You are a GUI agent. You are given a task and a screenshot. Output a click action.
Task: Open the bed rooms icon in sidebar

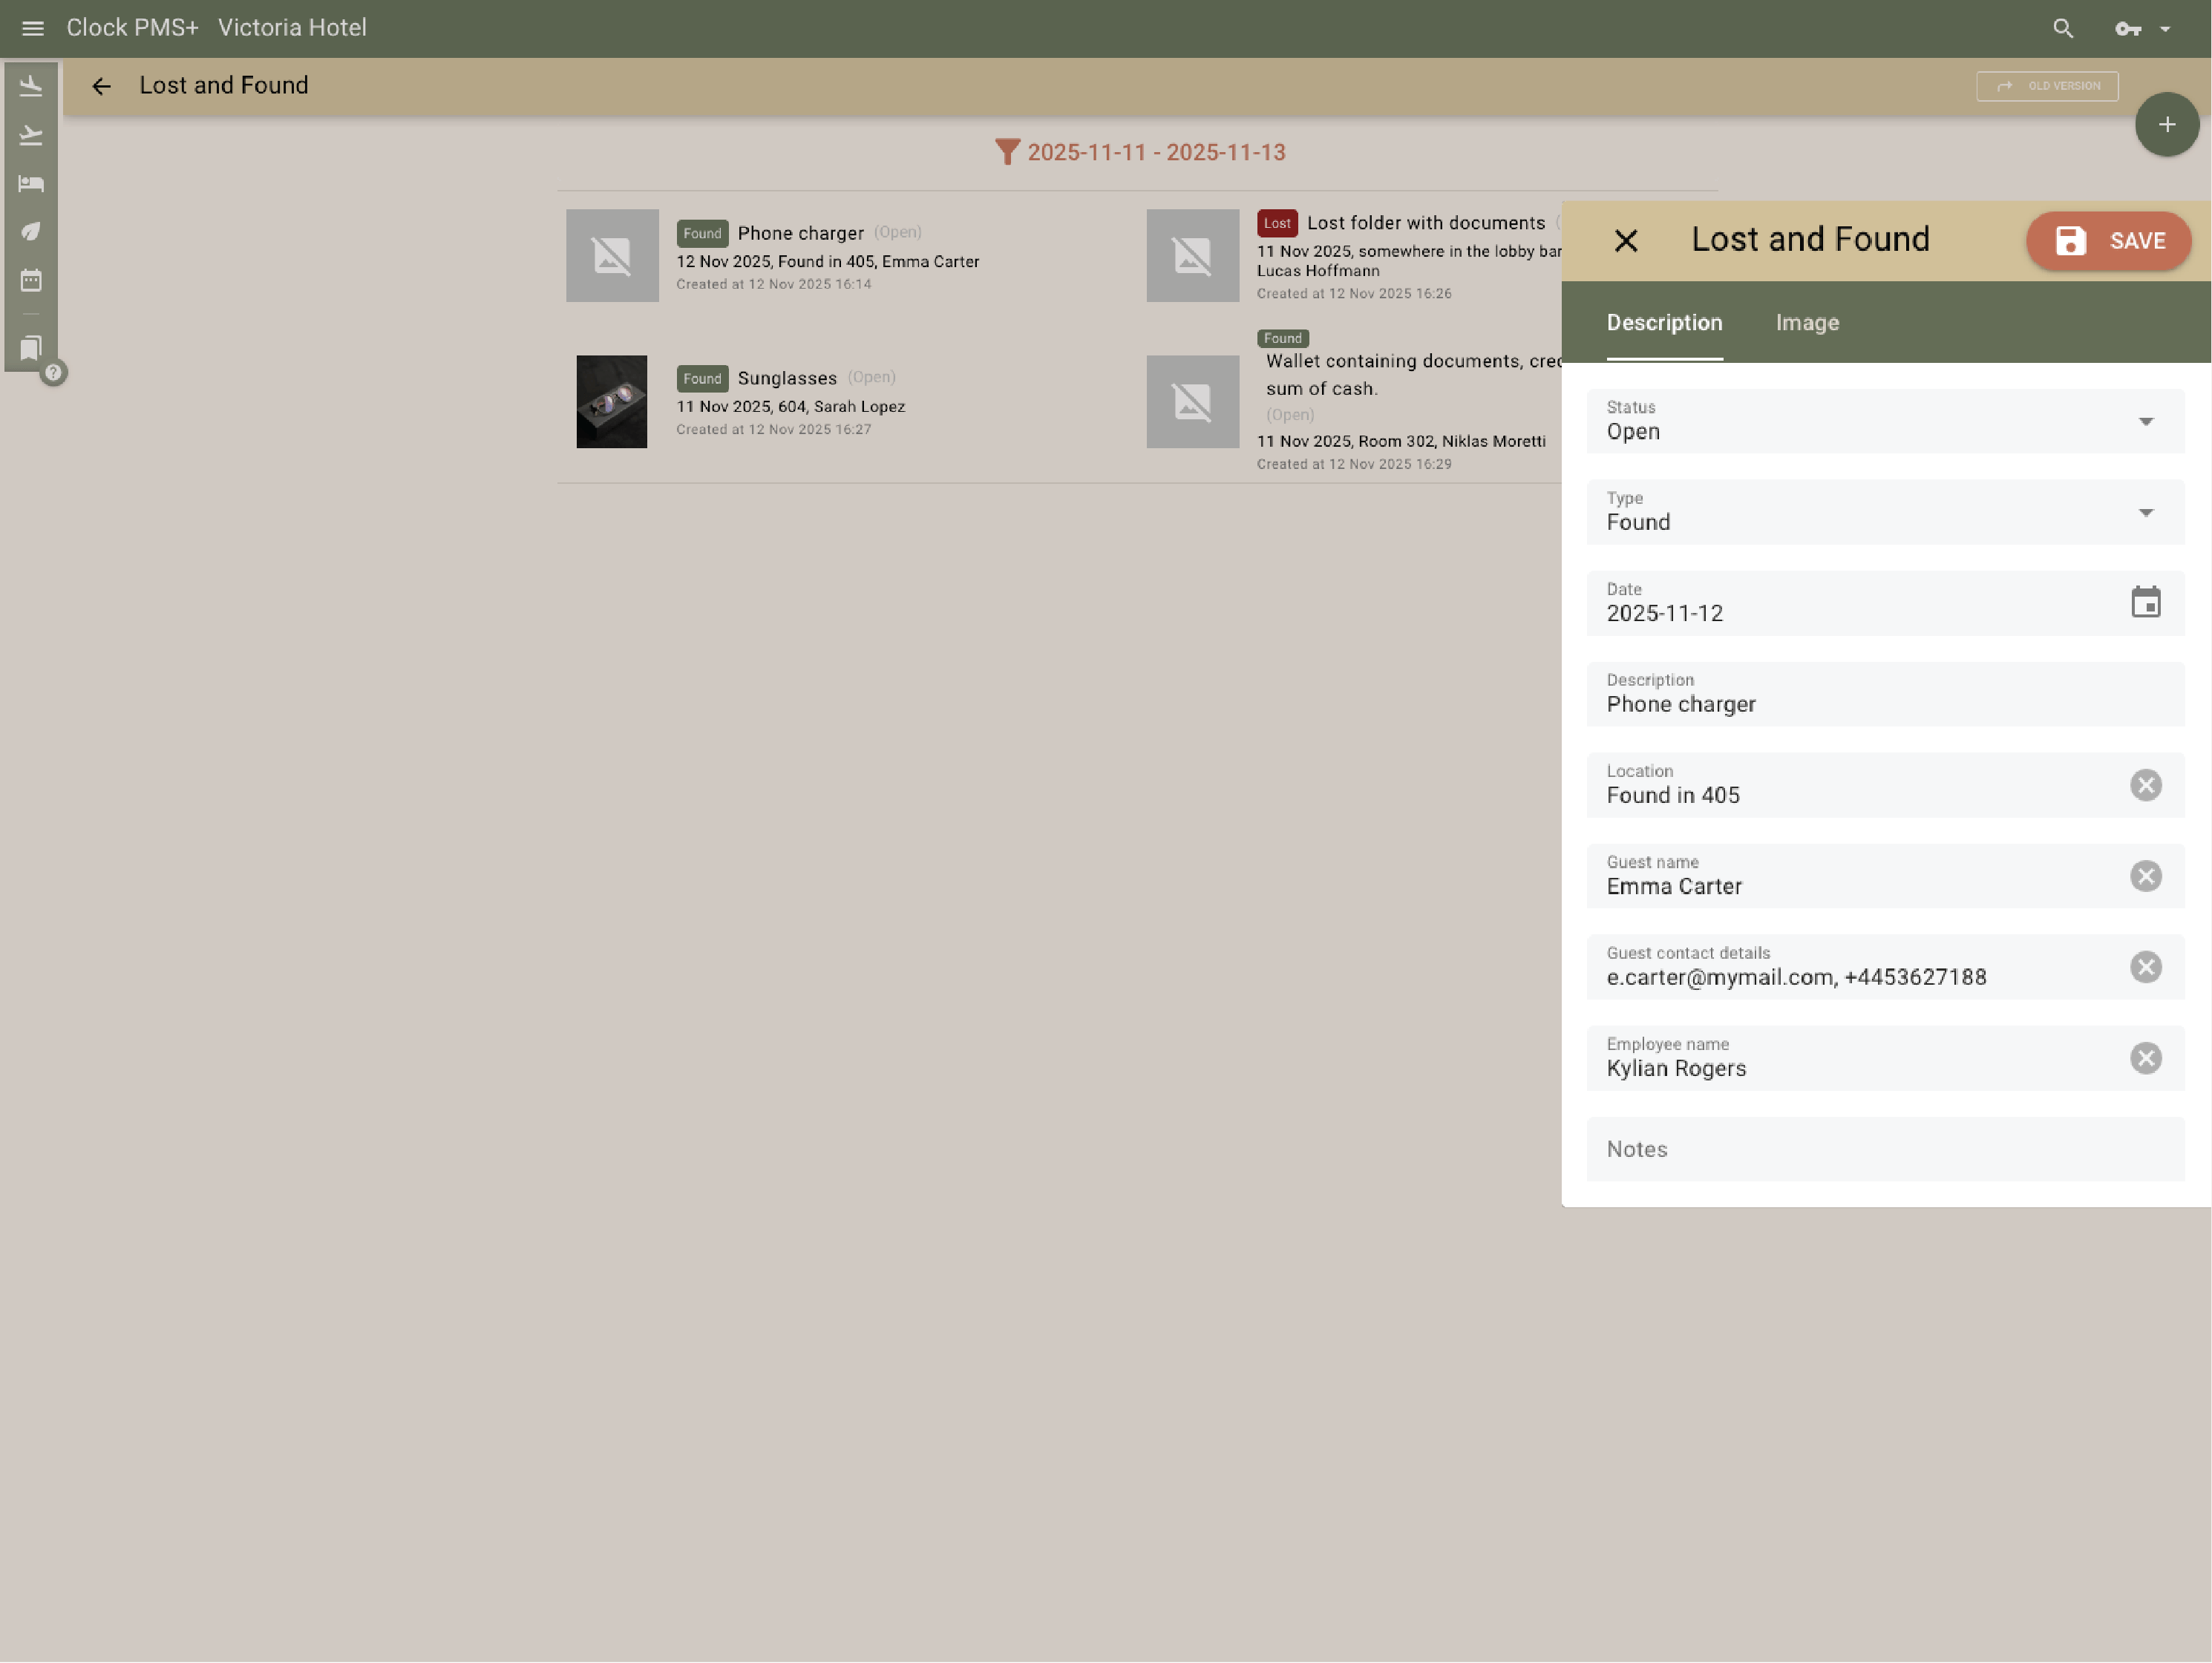[x=31, y=184]
